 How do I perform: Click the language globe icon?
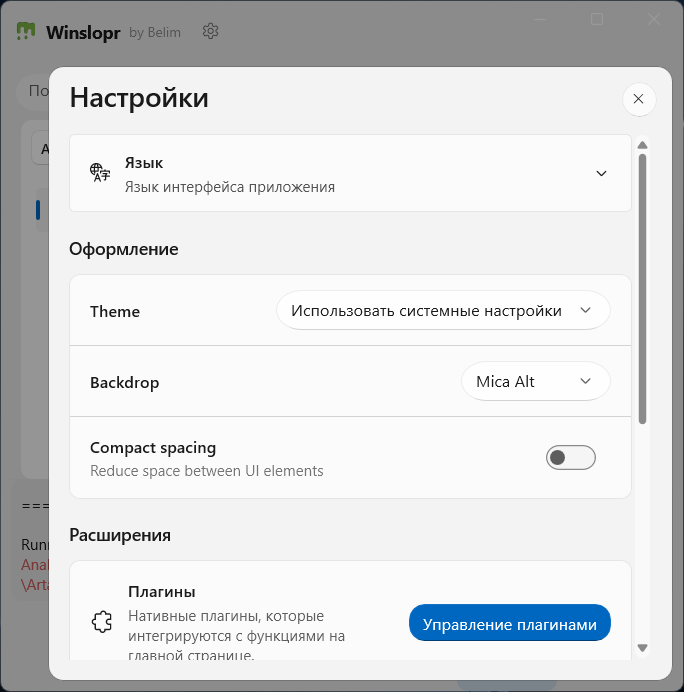pos(100,173)
